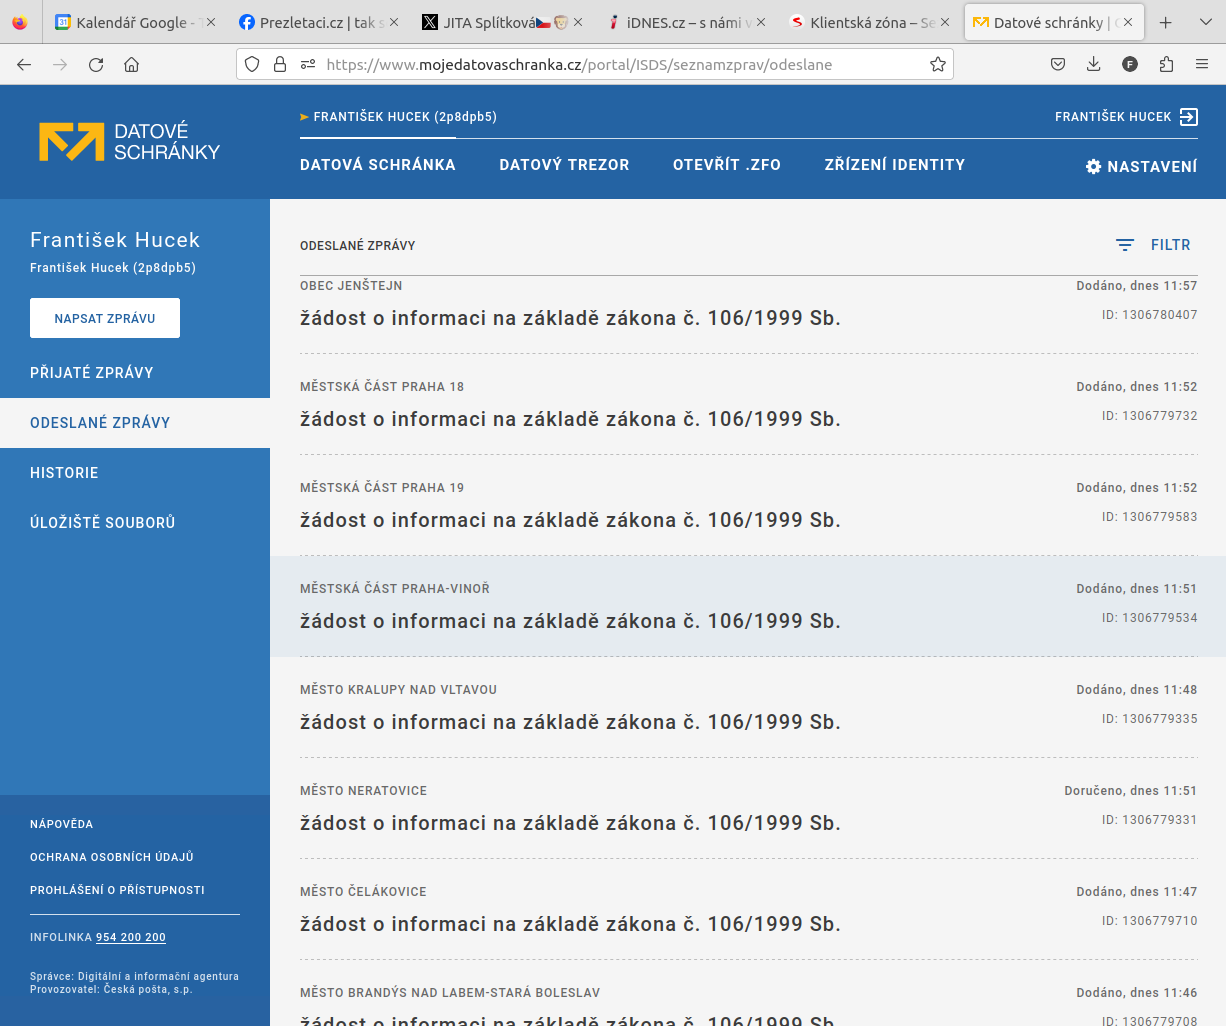This screenshot has width=1226, height=1026.
Task: Select Odeslané zprávy in the sidebar
Action: click(135, 423)
